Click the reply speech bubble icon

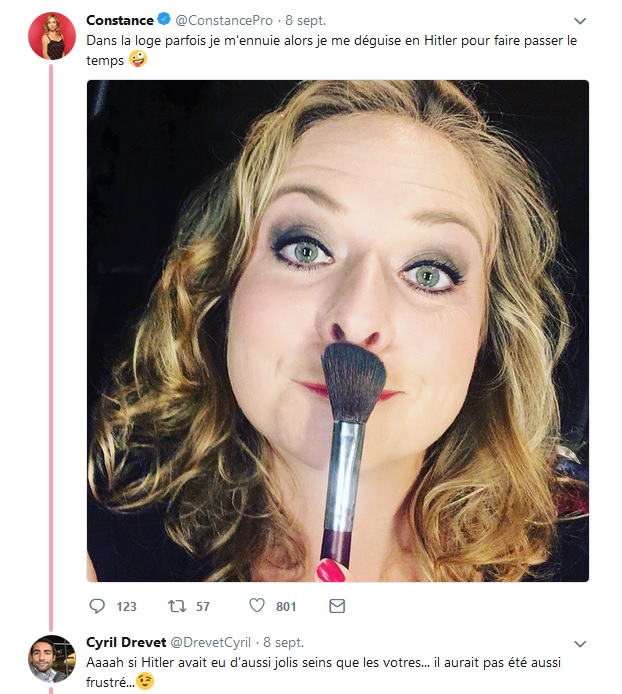click(x=97, y=606)
